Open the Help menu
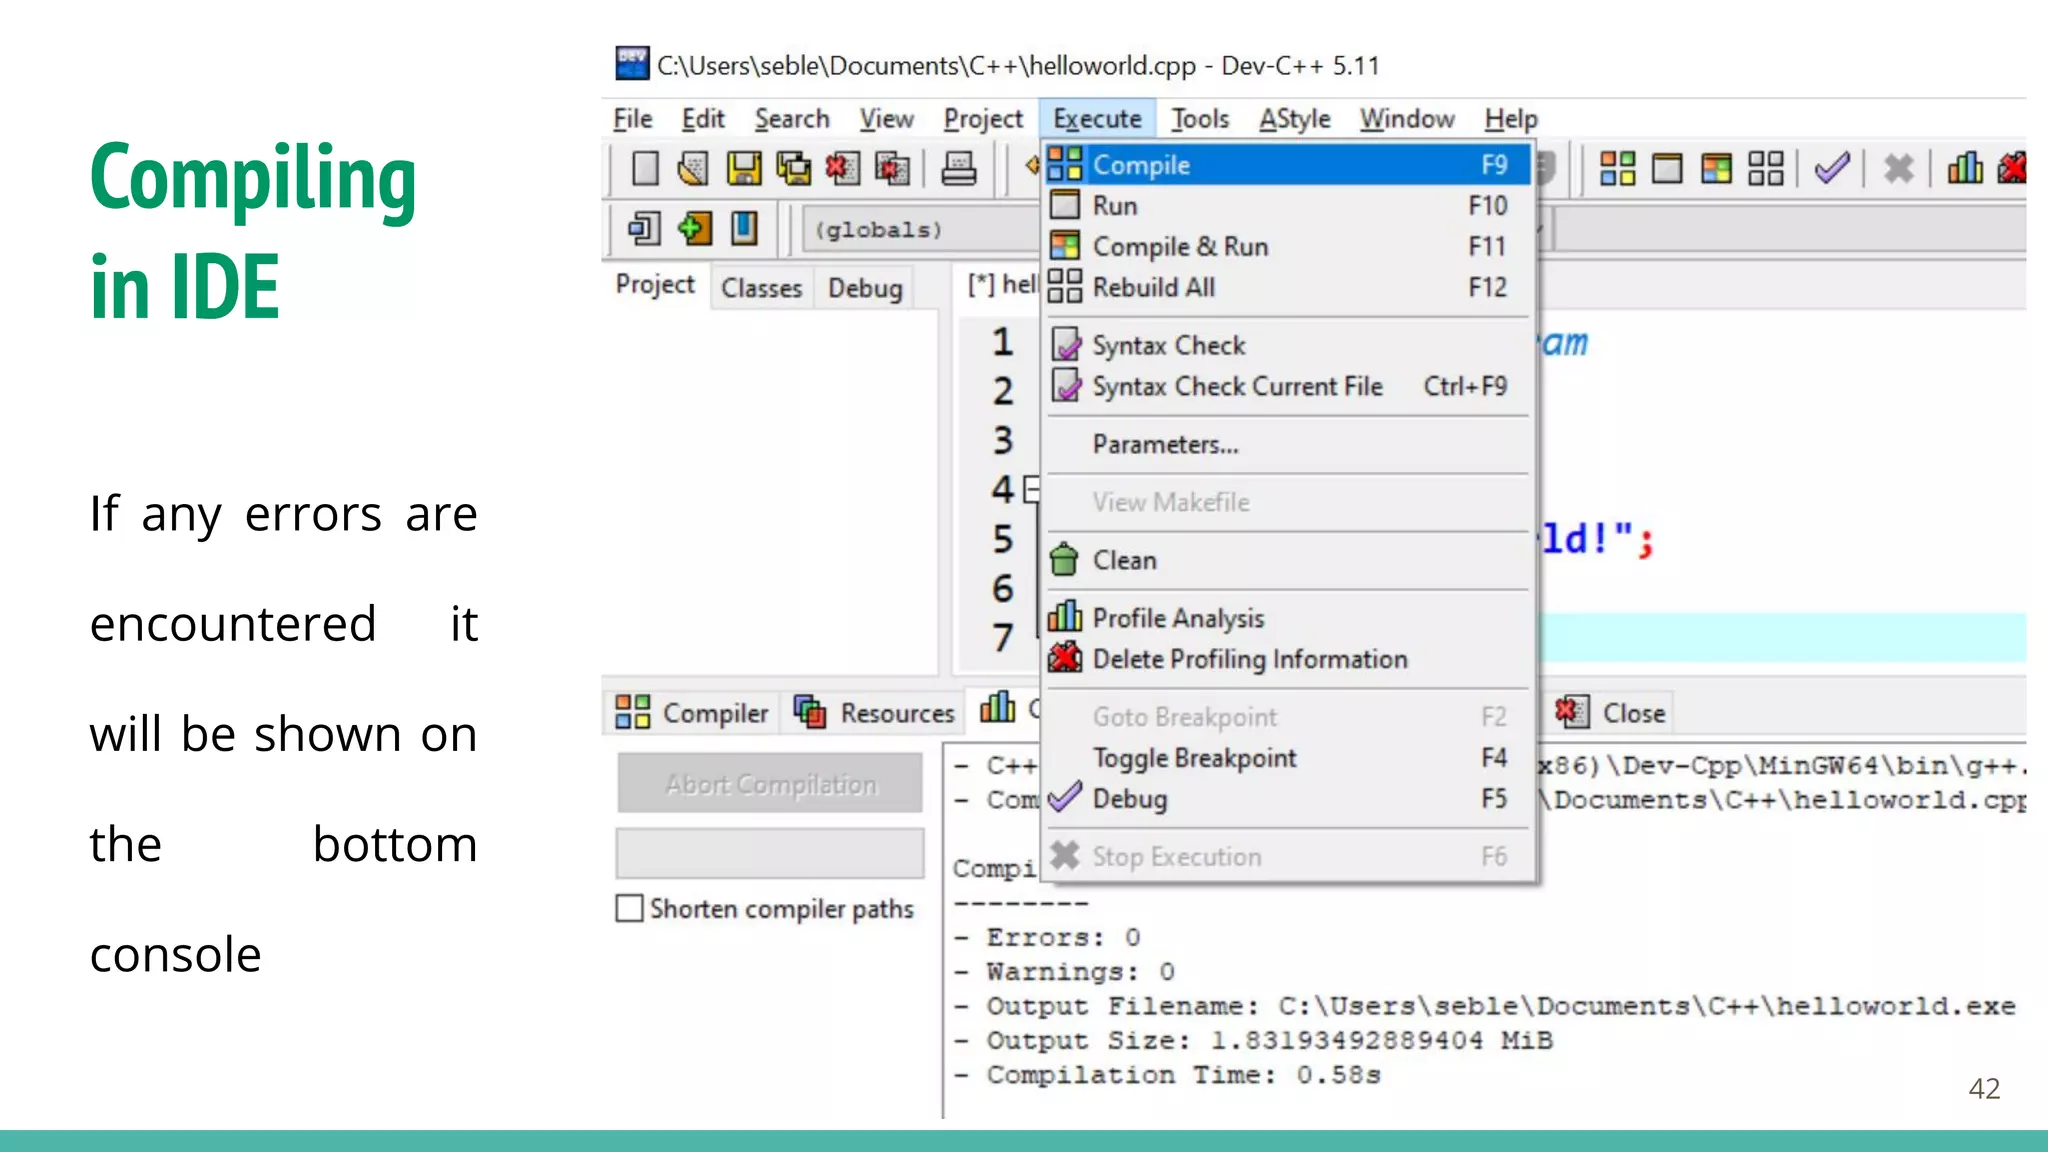 point(1511,118)
